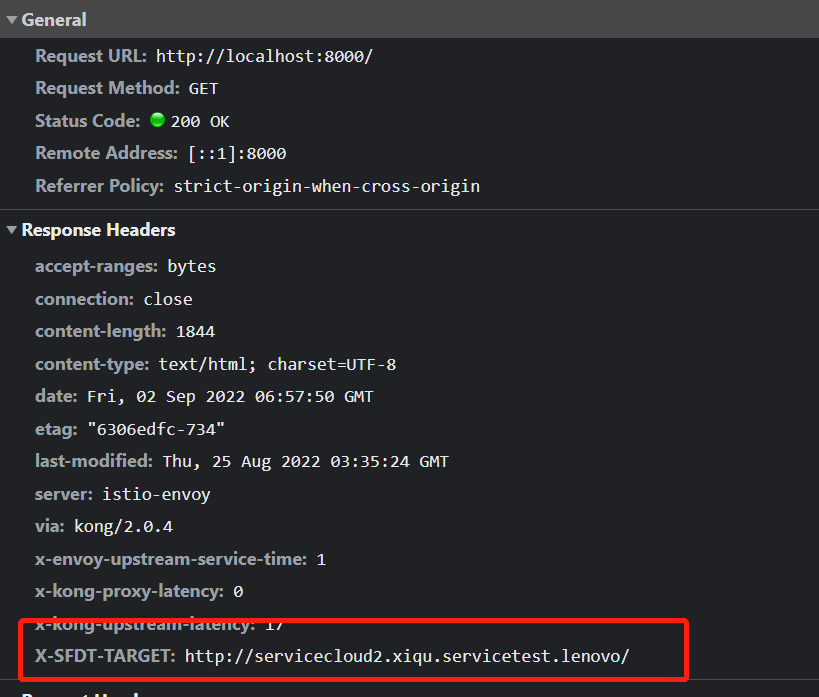Image resolution: width=819 pixels, height=697 pixels.
Task: Click the green status code indicator
Action: tap(157, 120)
